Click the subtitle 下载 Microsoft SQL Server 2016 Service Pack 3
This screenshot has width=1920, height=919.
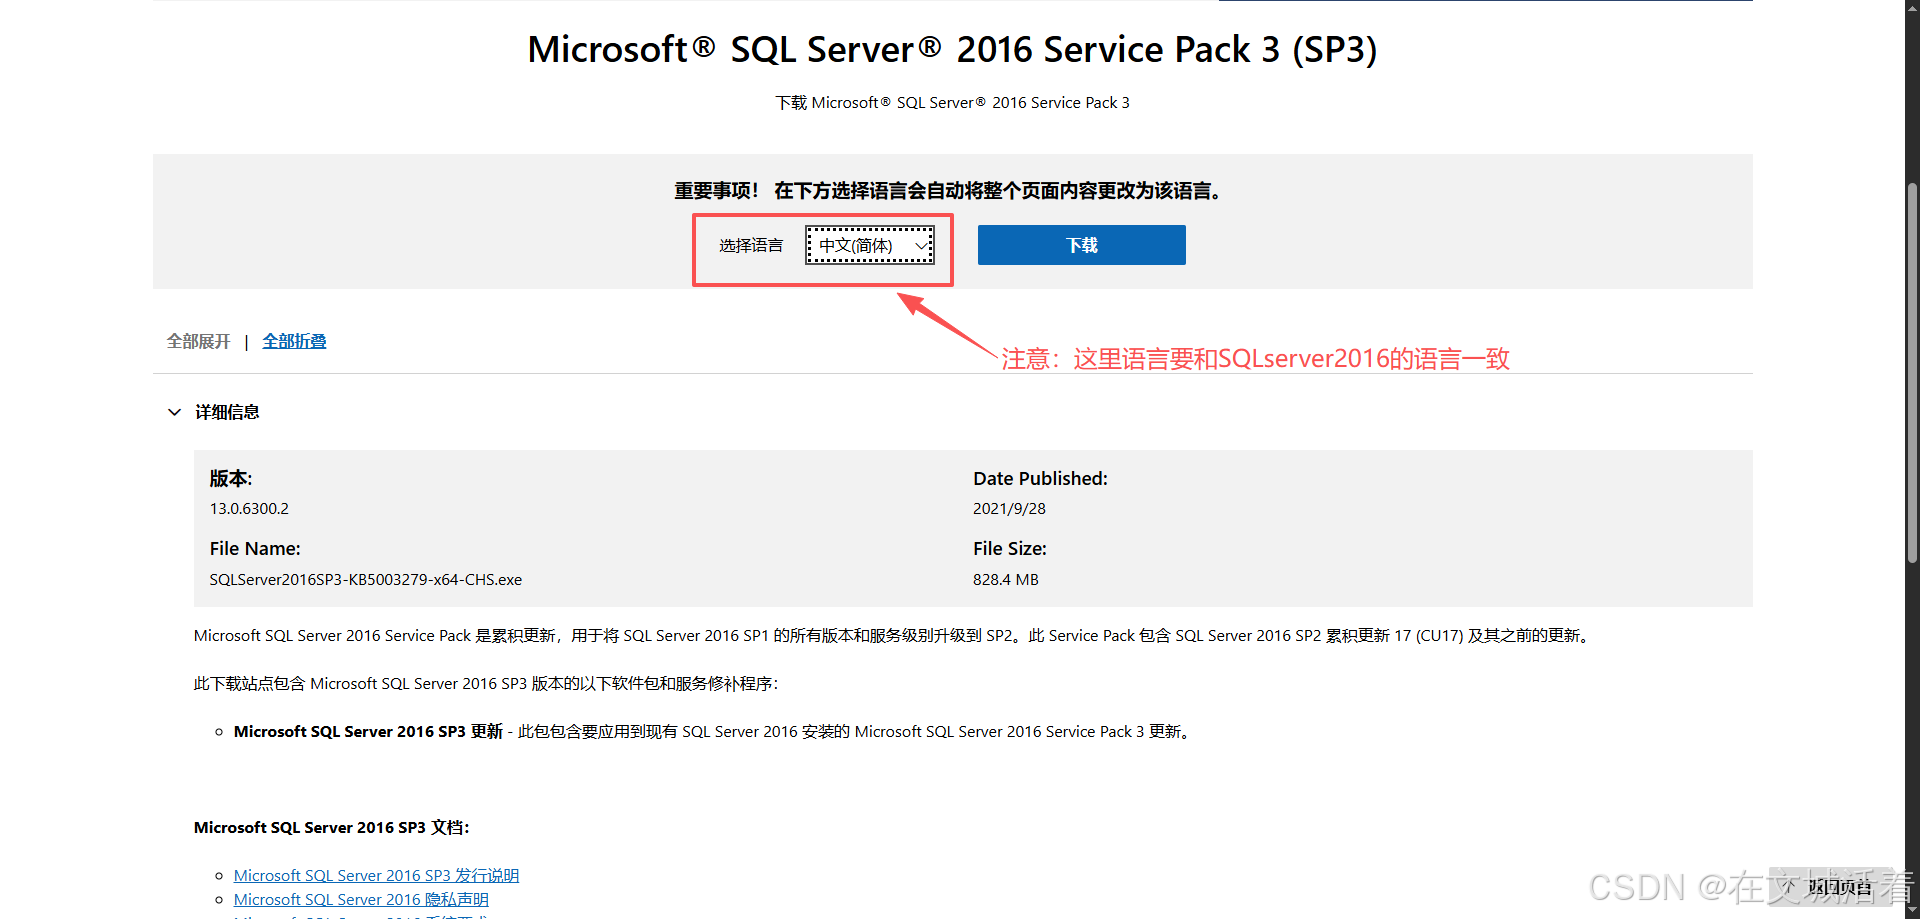[952, 102]
